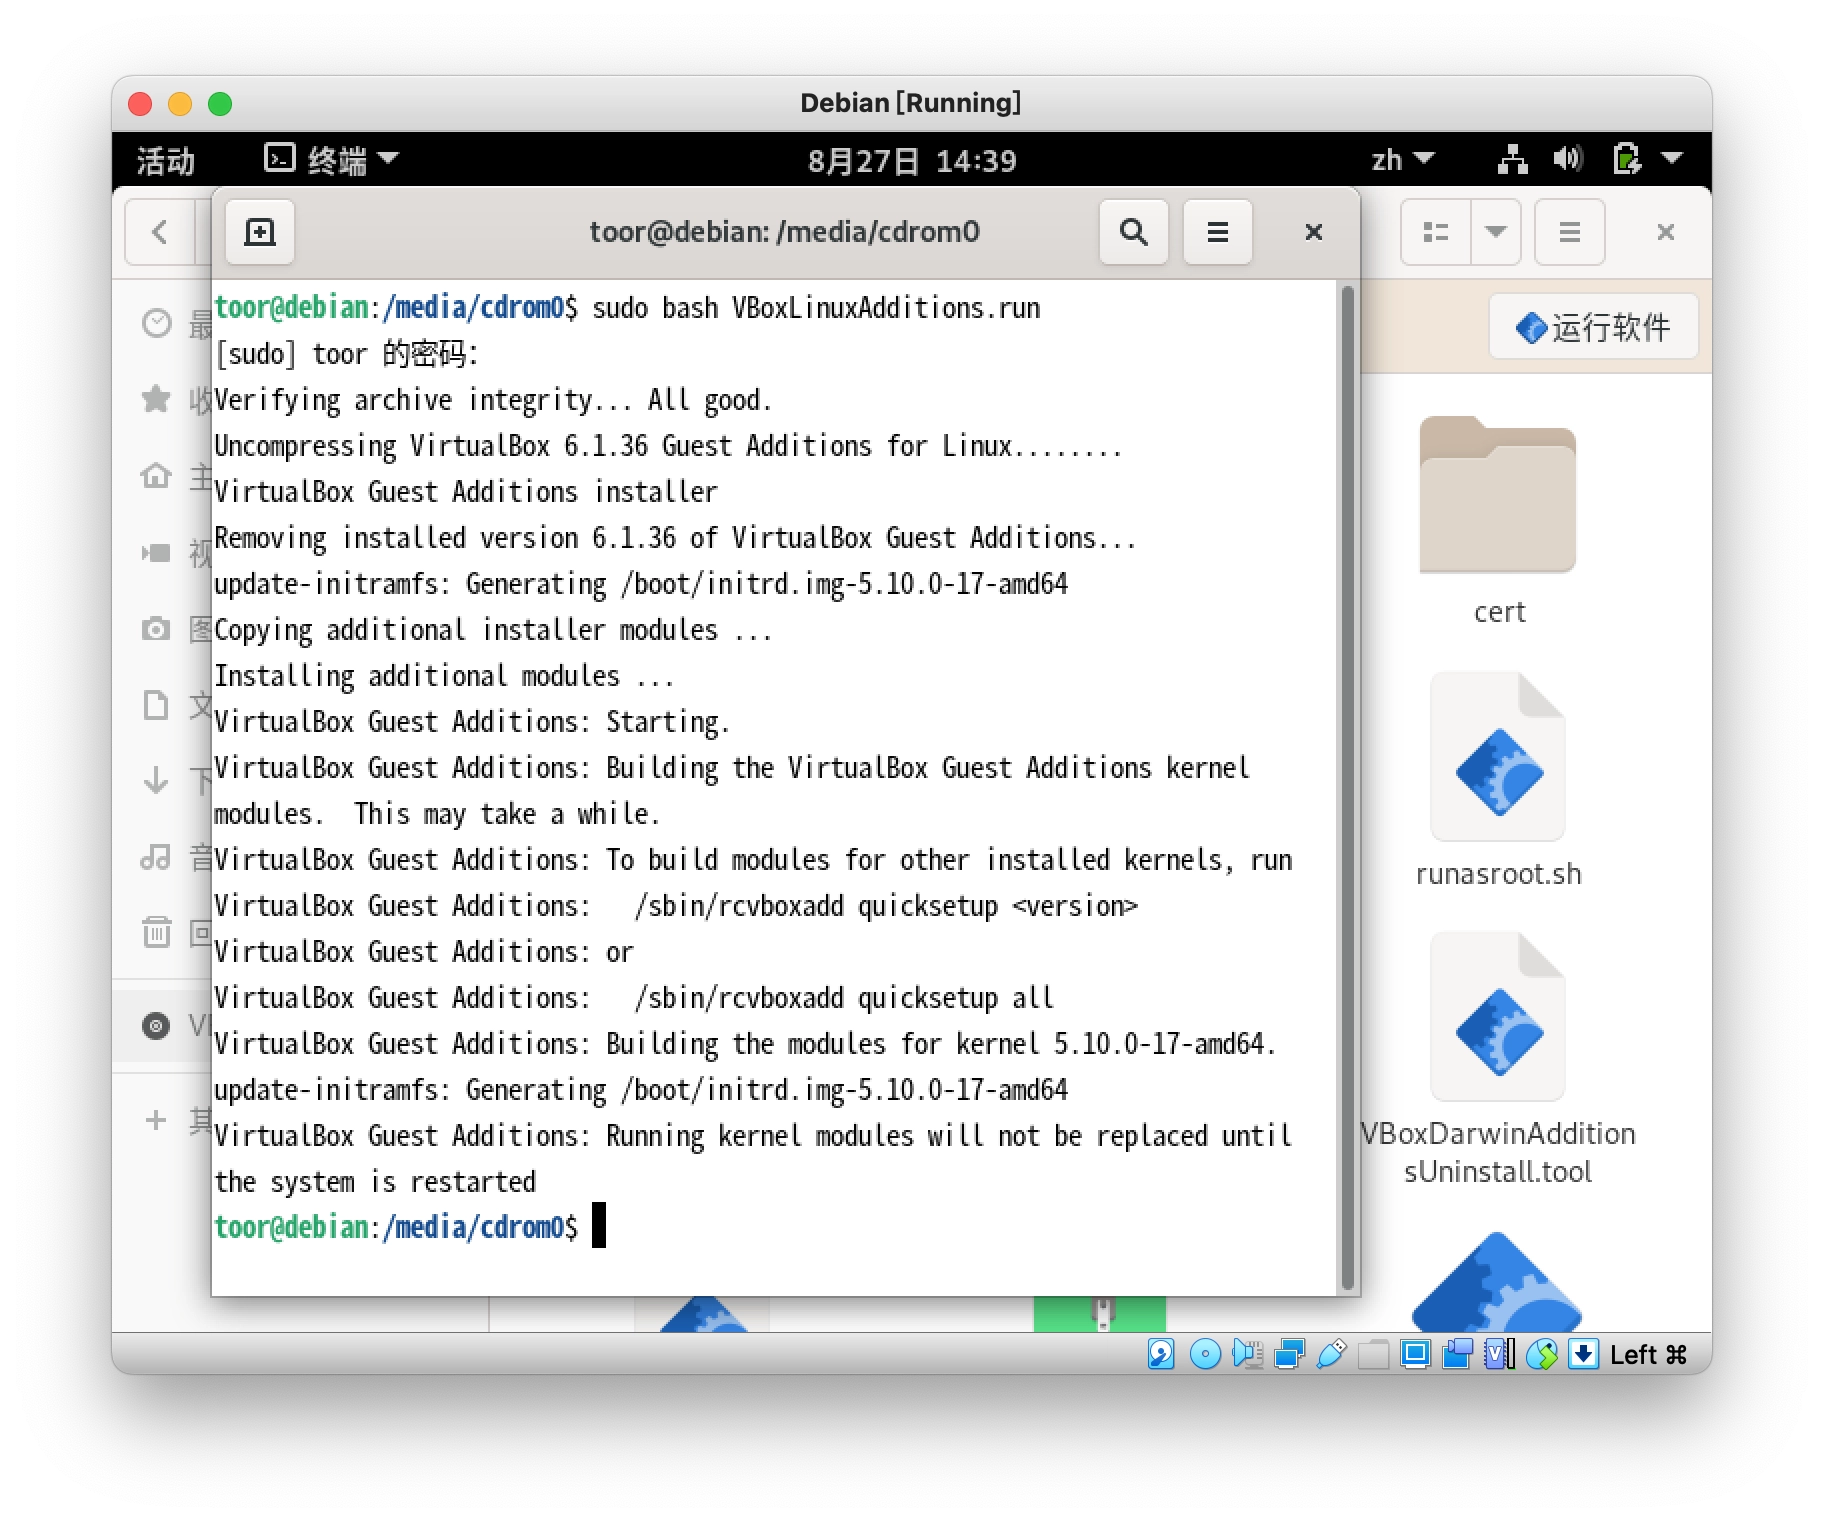
Task: Click the keyboard capture arrow icon
Action: tap(1583, 1354)
